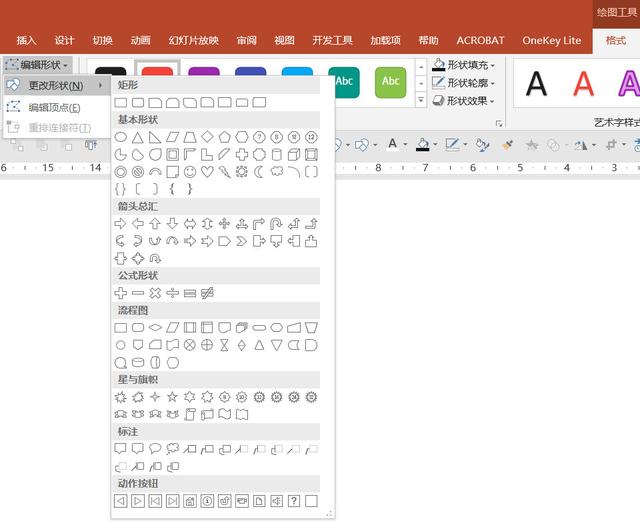Expand the shape styles gallery more arrow

click(x=421, y=100)
